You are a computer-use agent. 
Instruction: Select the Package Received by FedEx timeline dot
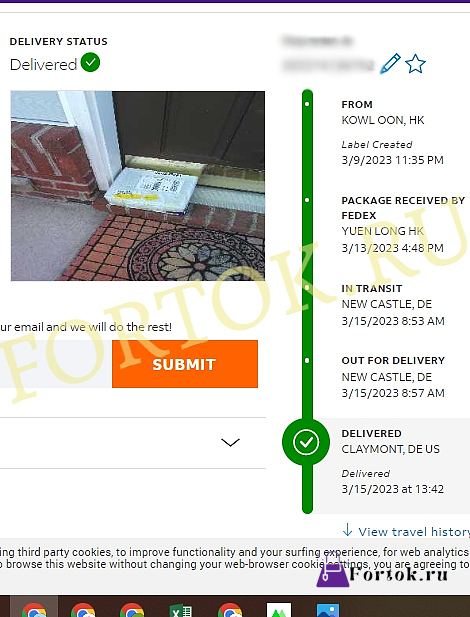[307, 200]
